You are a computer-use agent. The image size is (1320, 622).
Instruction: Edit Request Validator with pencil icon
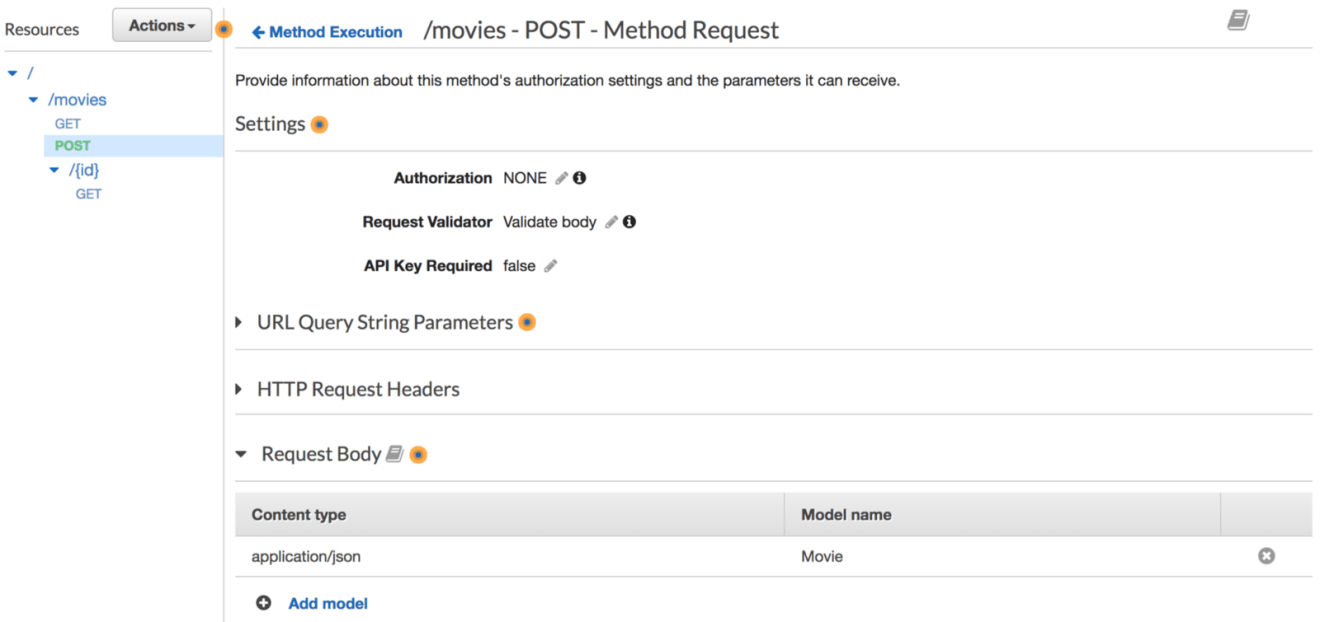pyautogui.click(x=611, y=222)
